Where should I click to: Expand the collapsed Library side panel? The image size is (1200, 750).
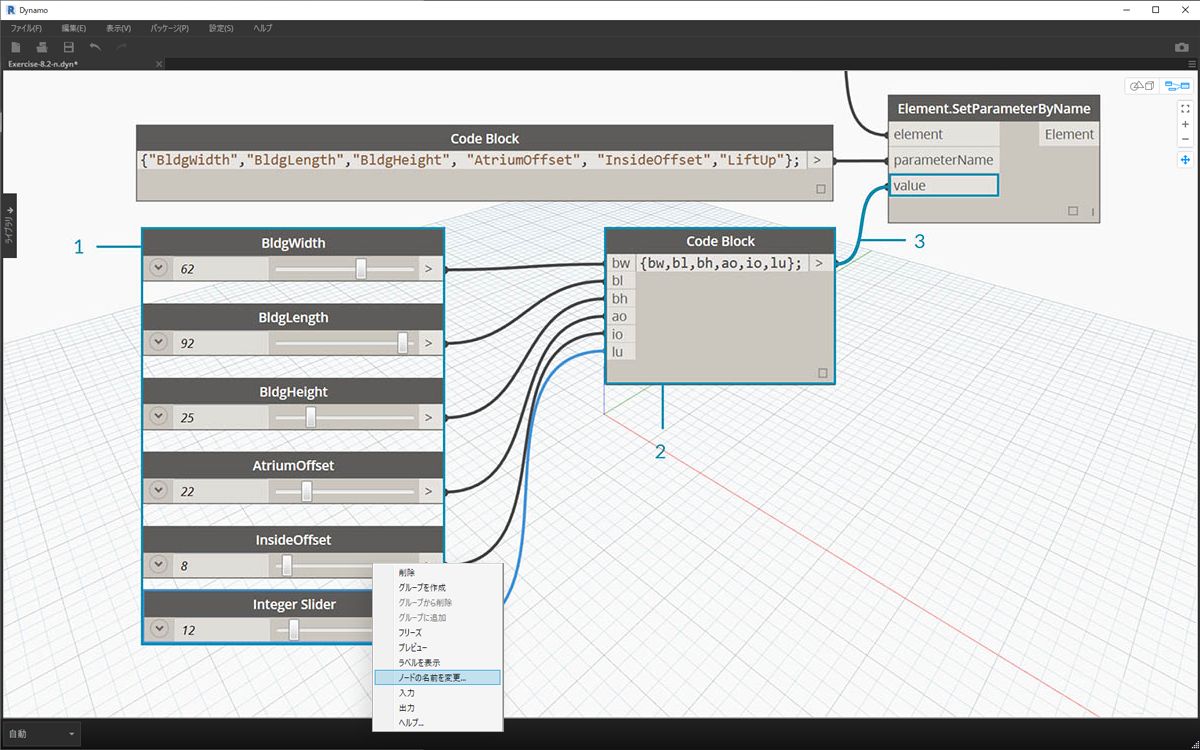9,225
